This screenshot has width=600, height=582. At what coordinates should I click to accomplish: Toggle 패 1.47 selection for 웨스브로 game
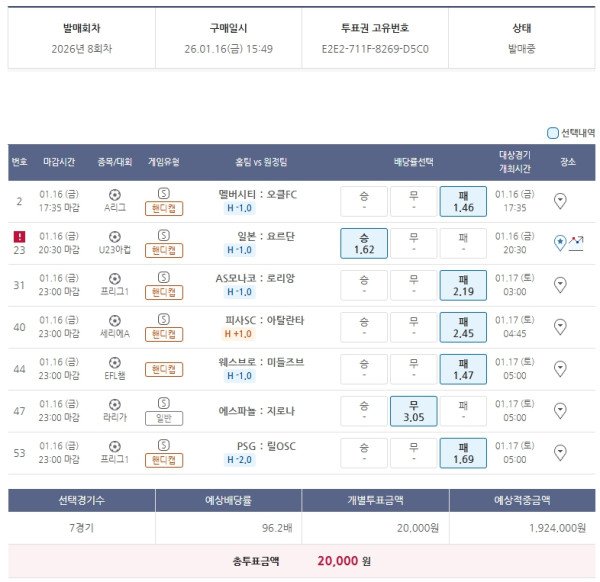463,369
